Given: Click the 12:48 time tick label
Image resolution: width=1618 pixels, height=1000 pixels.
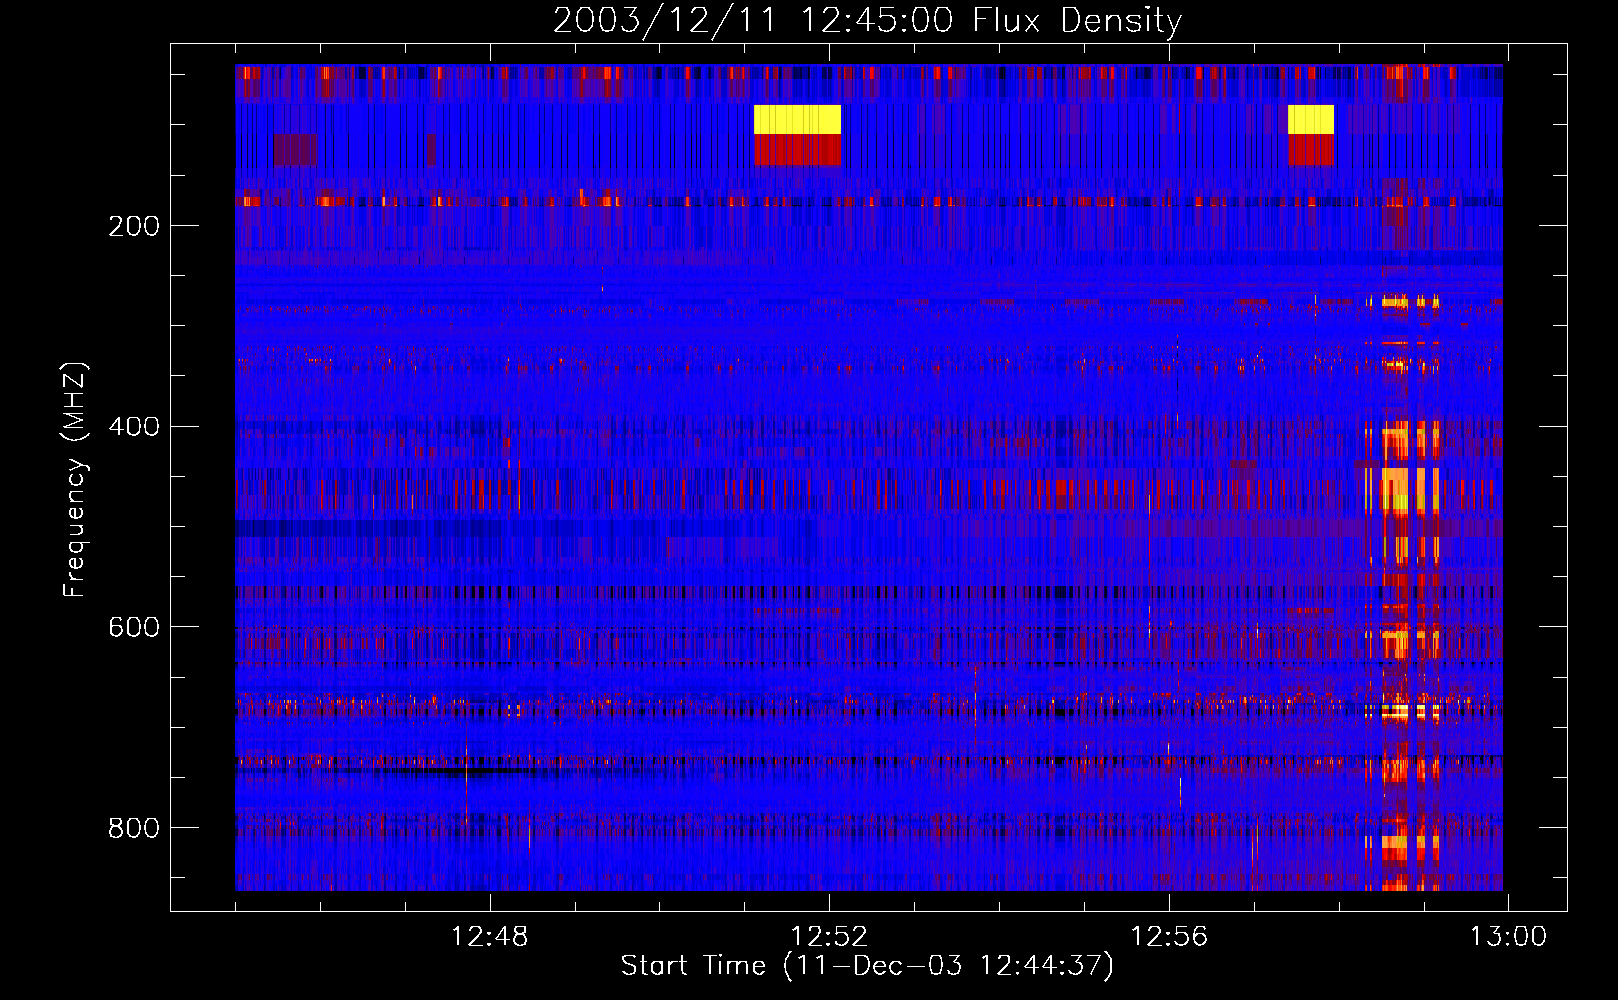Looking at the screenshot, I should pyautogui.click(x=489, y=936).
